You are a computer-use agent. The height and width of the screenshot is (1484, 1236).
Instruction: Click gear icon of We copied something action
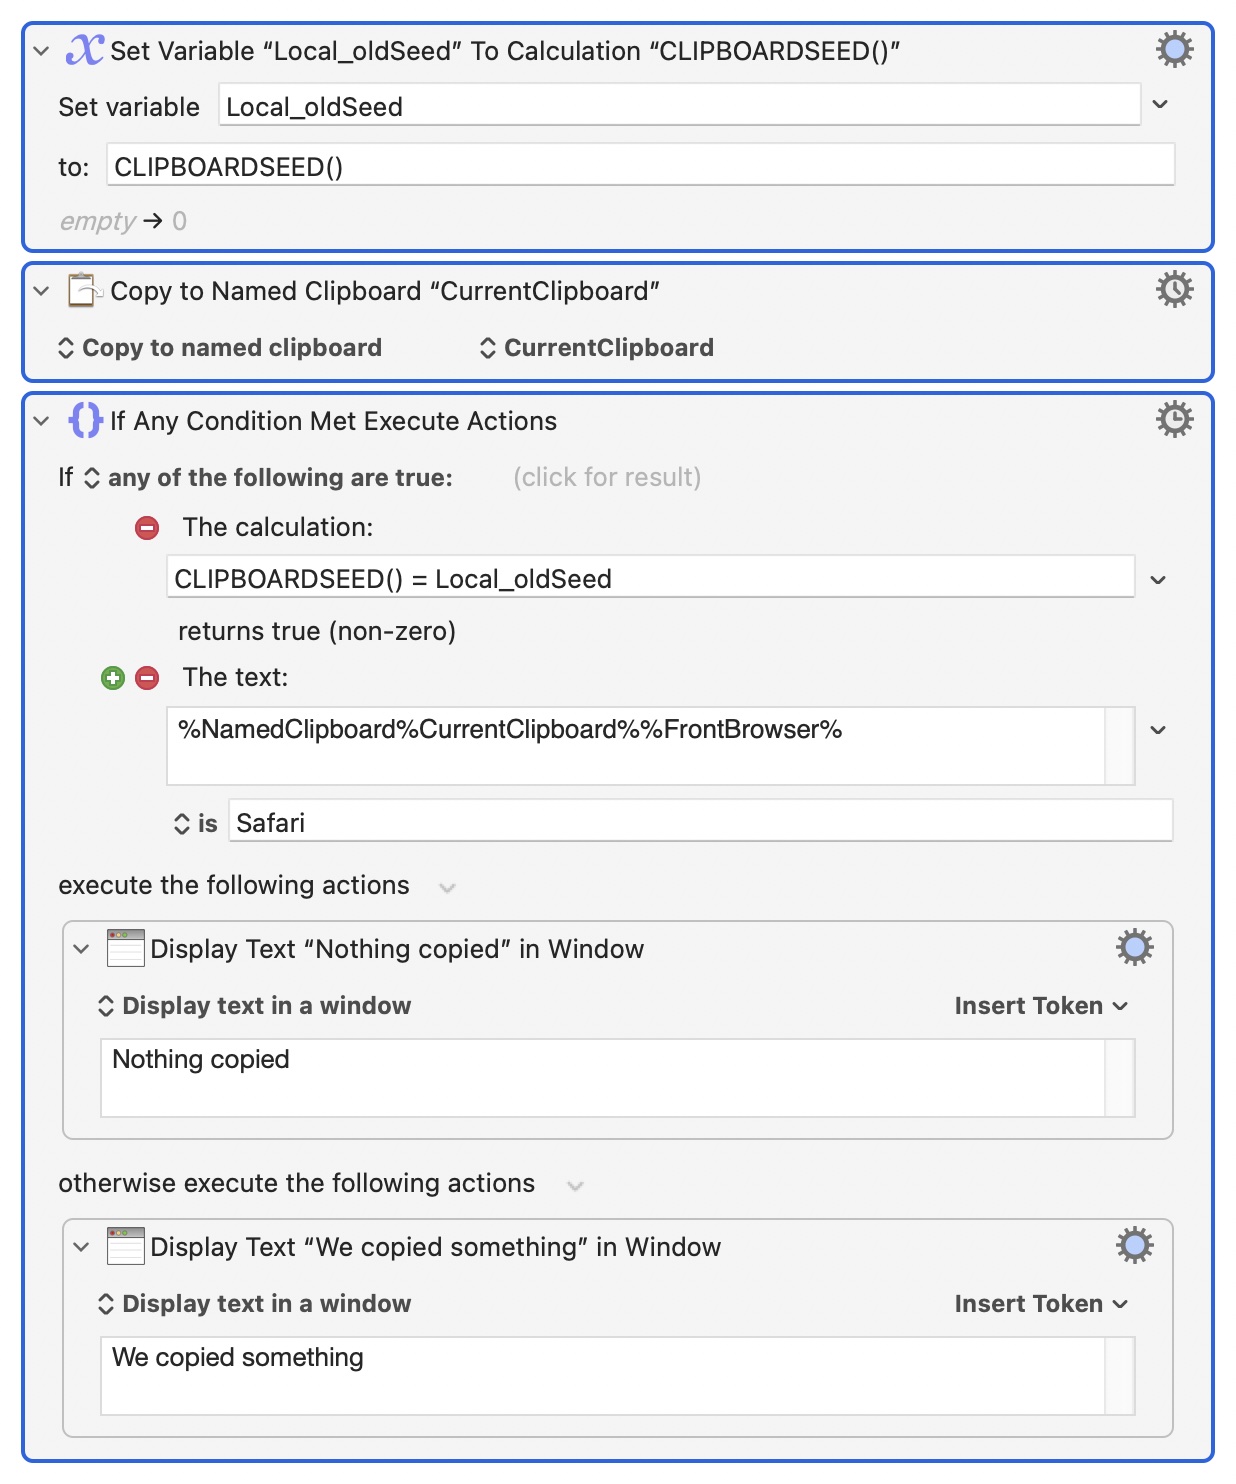(1134, 1245)
